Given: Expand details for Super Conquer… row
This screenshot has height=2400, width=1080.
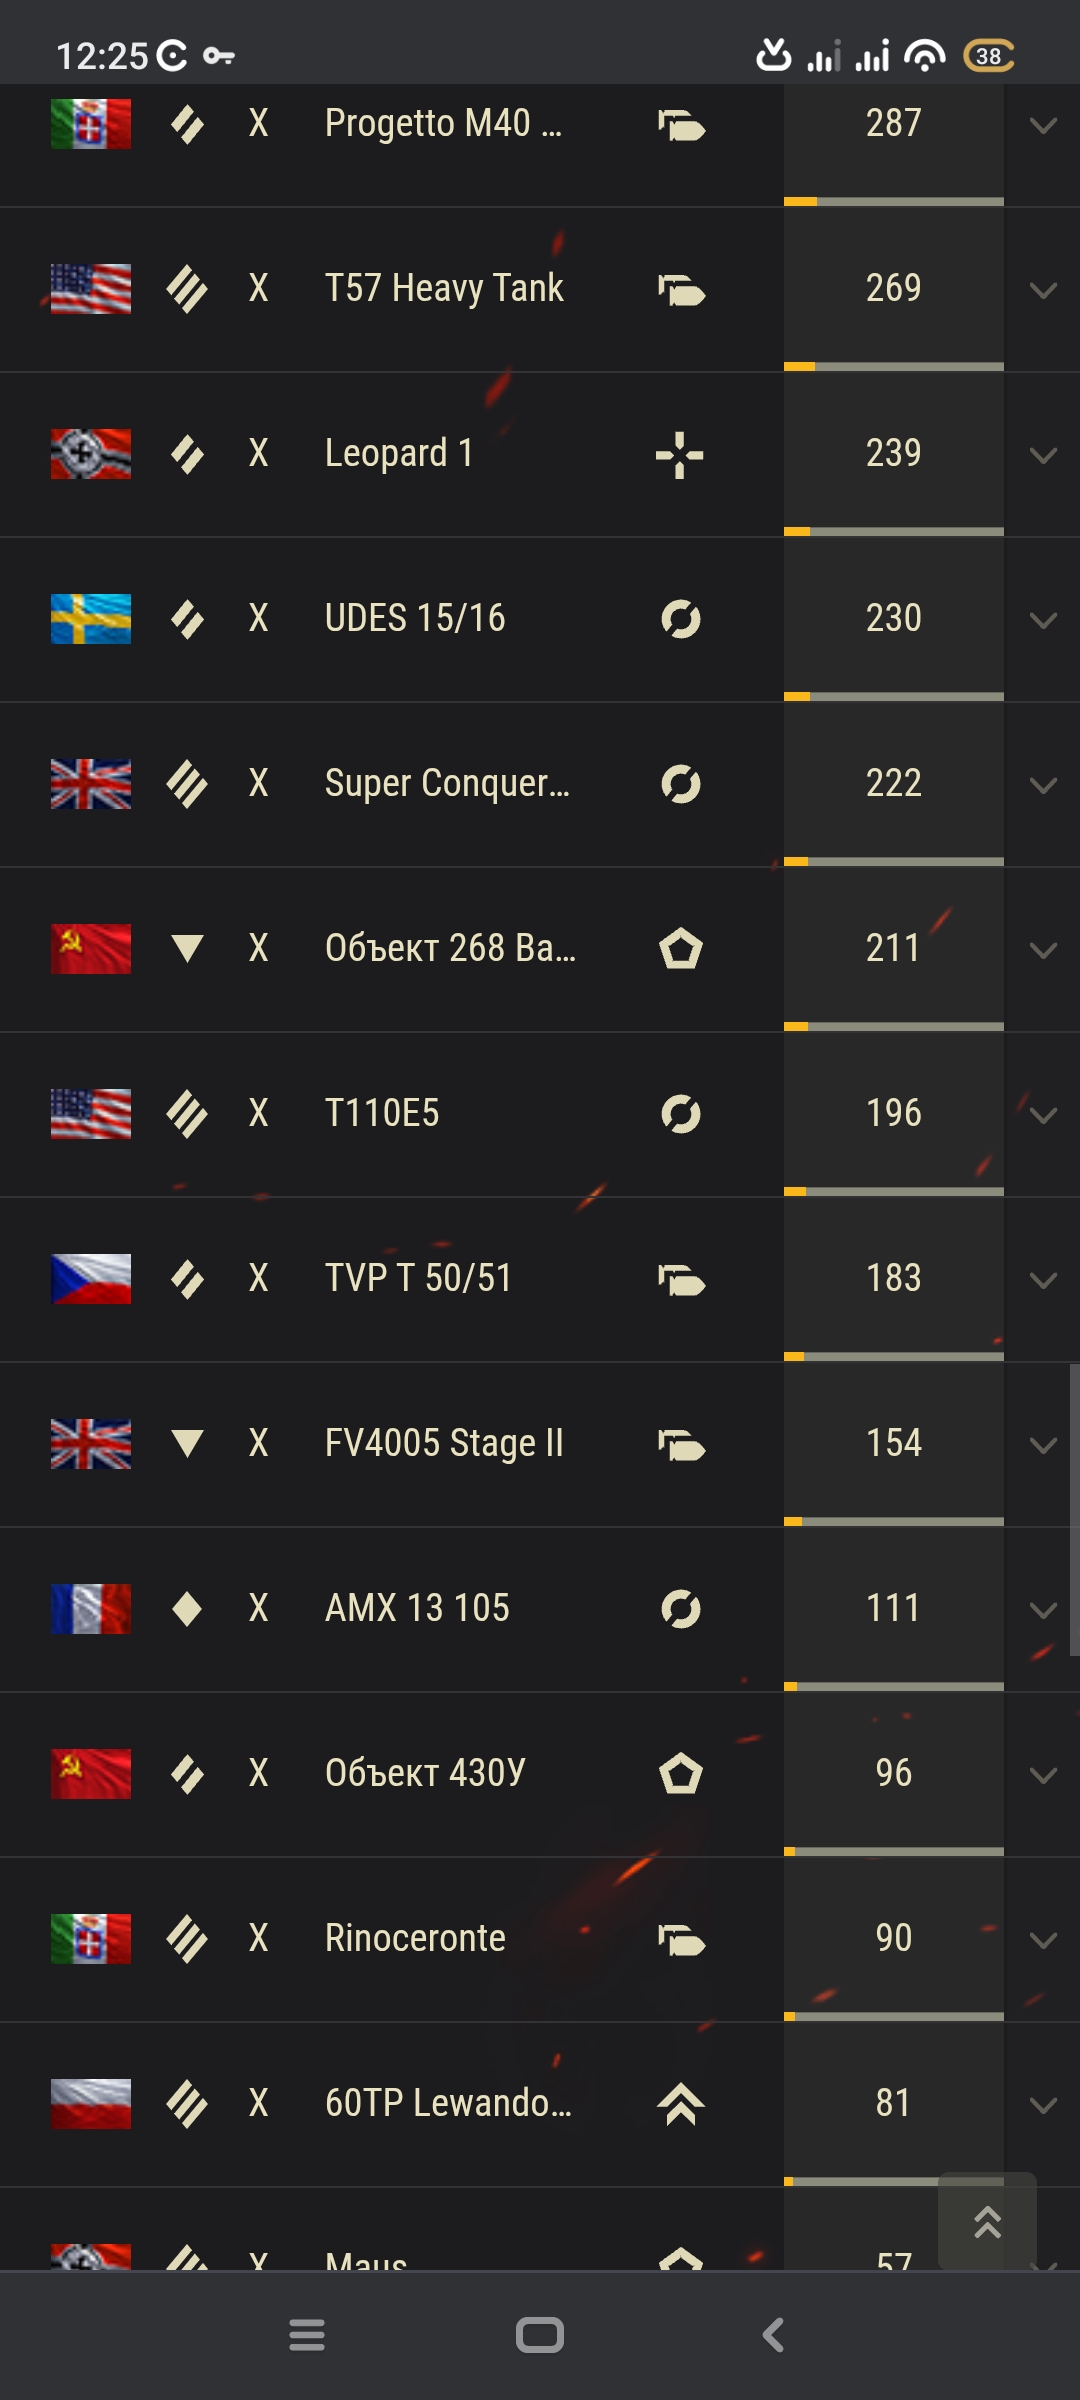Looking at the screenshot, I should click(x=1043, y=786).
